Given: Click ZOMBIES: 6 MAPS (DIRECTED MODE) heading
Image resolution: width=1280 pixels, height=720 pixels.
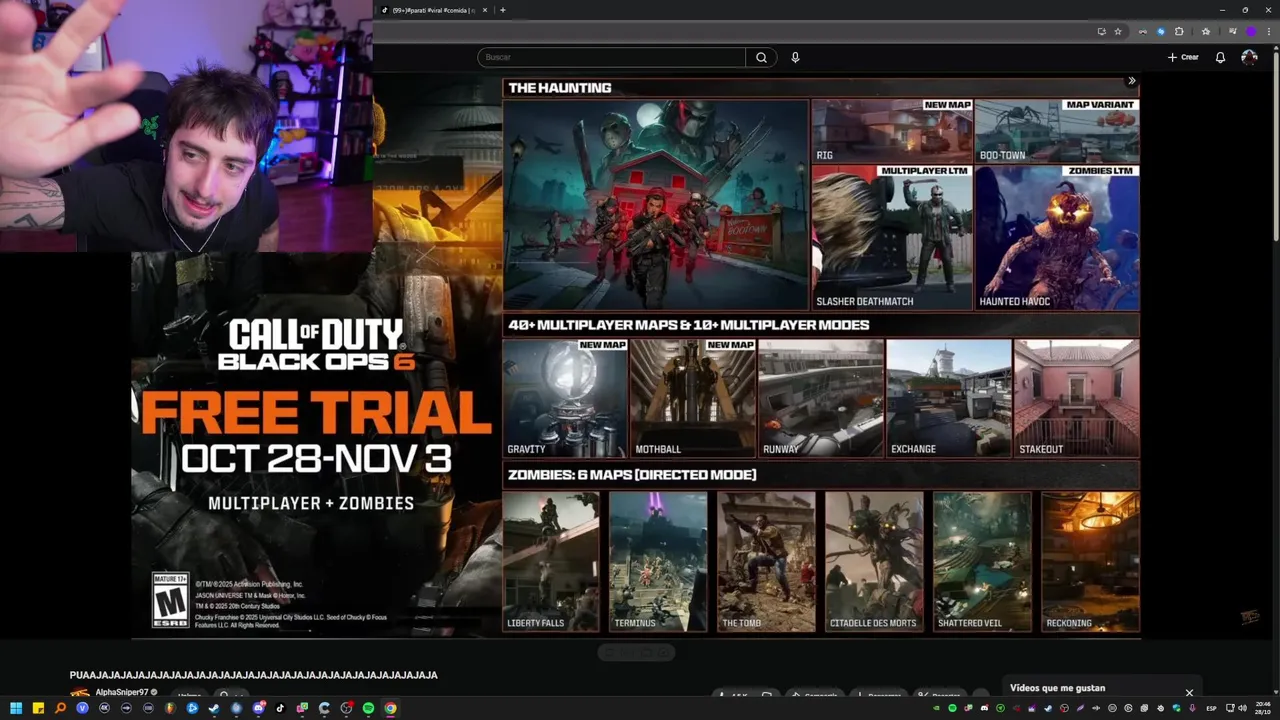Looking at the screenshot, I should pyautogui.click(x=632, y=475).
